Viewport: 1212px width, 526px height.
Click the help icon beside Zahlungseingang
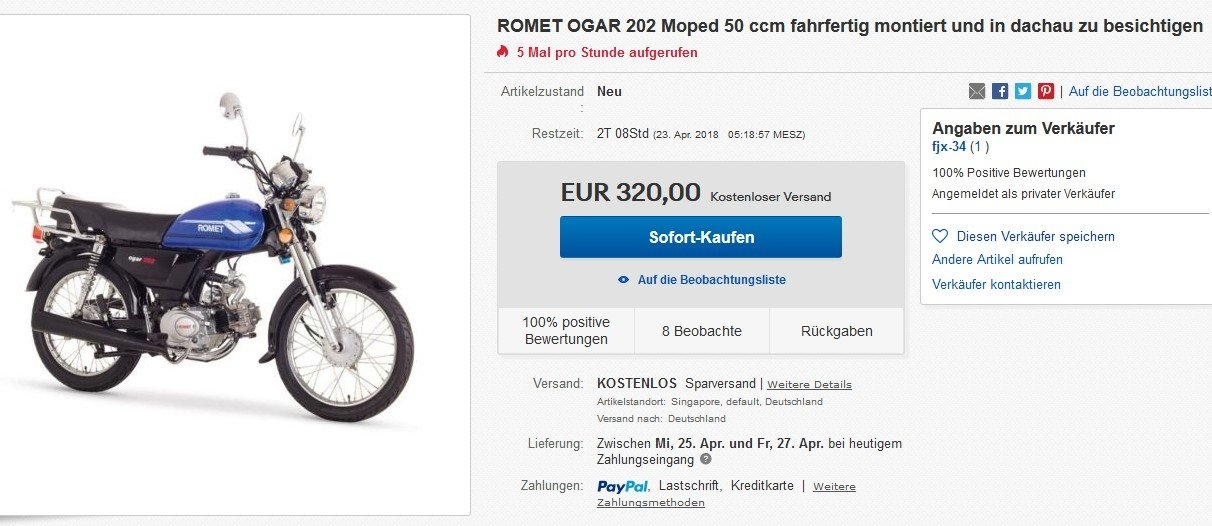706,459
